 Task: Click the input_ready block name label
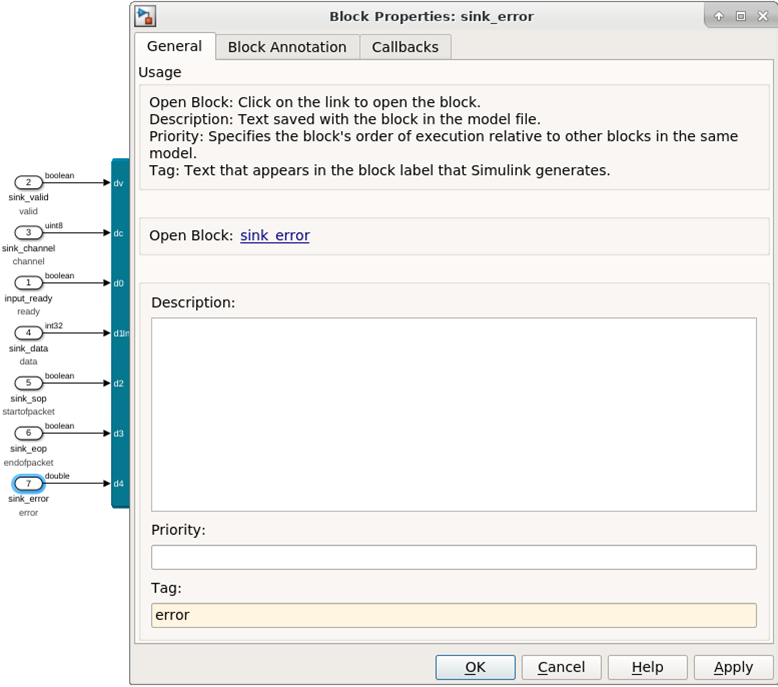point(28,298)
